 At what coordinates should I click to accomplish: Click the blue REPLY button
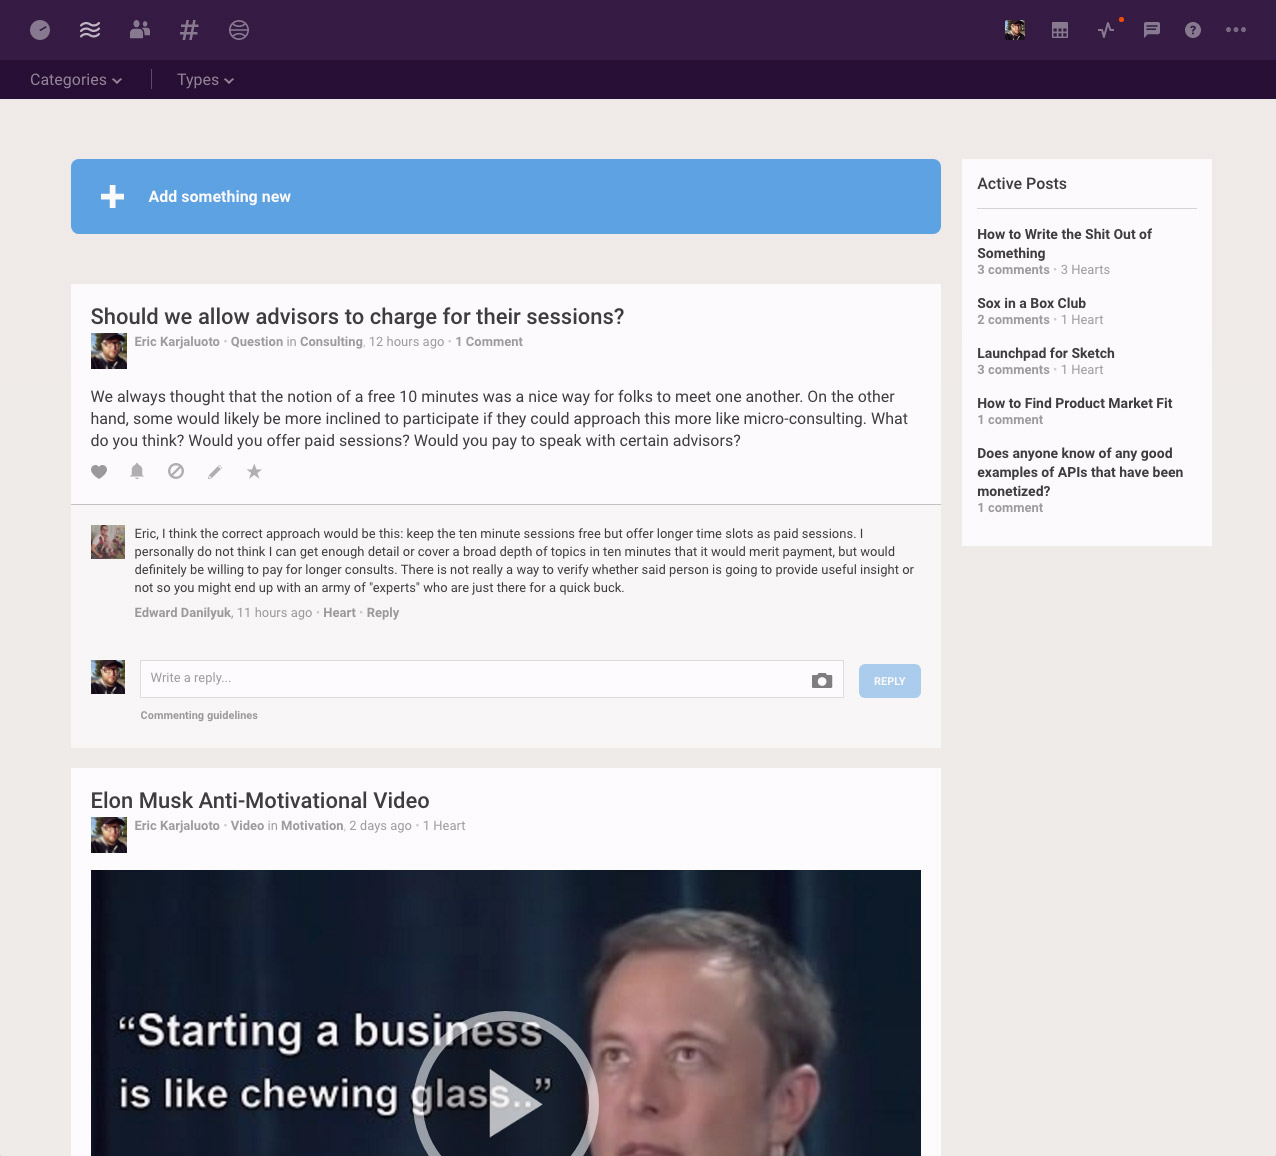pyautogui.click(x=890, y=681)
